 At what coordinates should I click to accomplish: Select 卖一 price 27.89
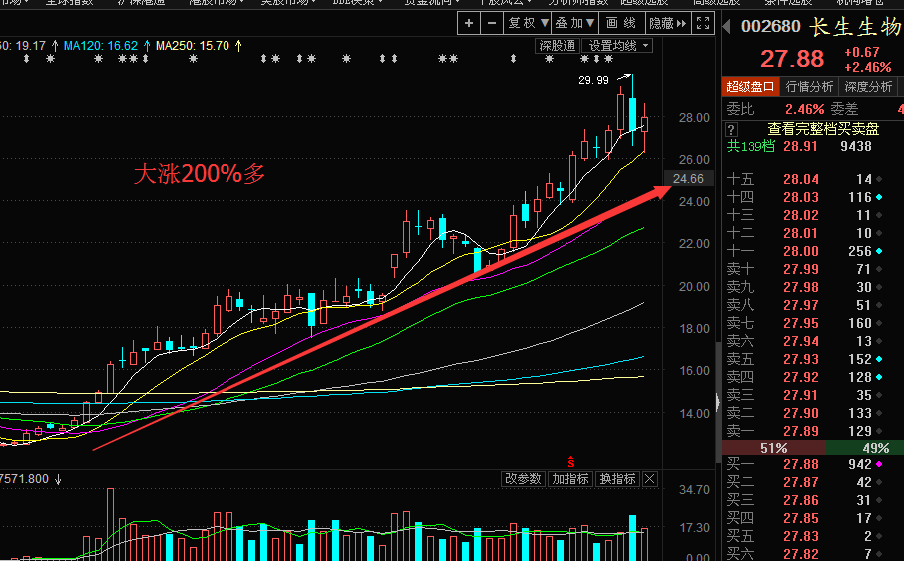pyautogui.click(x=800, y=431)
